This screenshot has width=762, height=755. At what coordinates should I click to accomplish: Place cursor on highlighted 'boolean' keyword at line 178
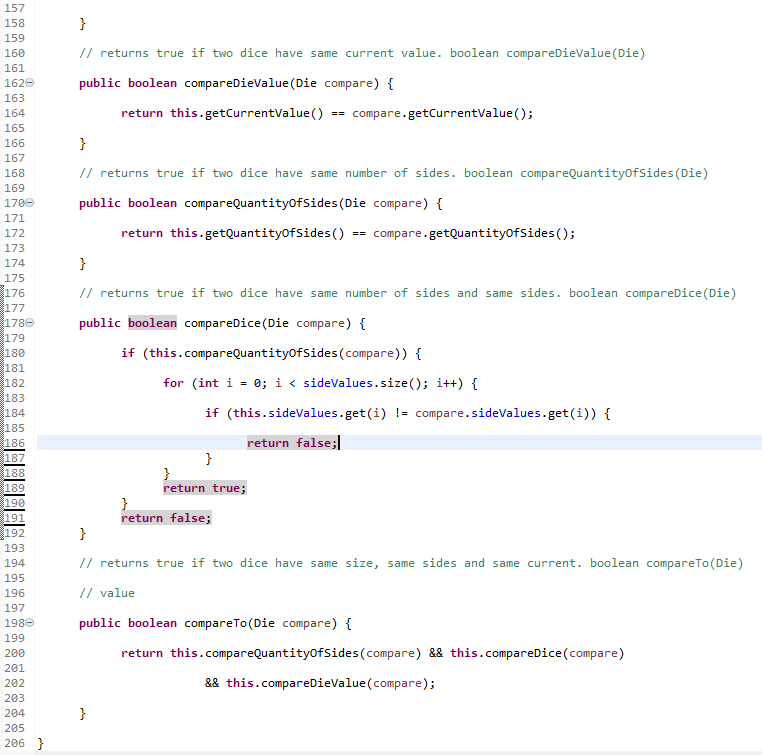(x=152, y=323)
